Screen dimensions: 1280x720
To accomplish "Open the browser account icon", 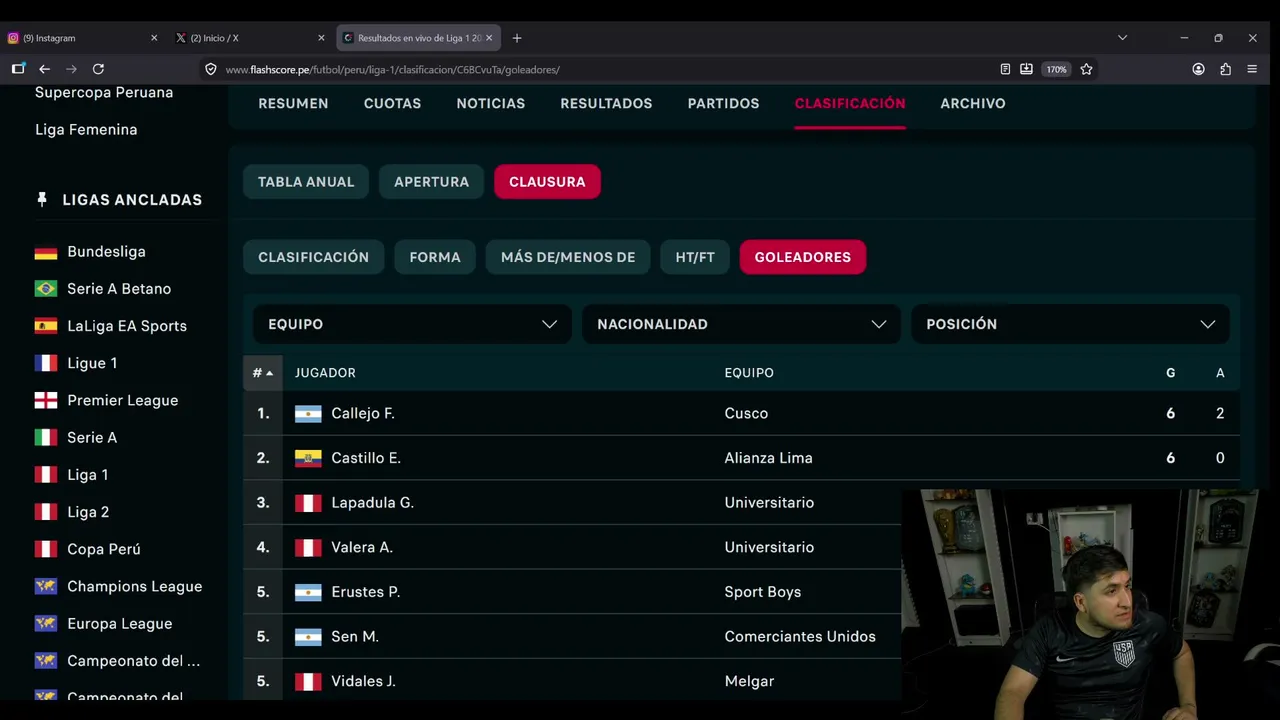I will tap(1198, 69).
